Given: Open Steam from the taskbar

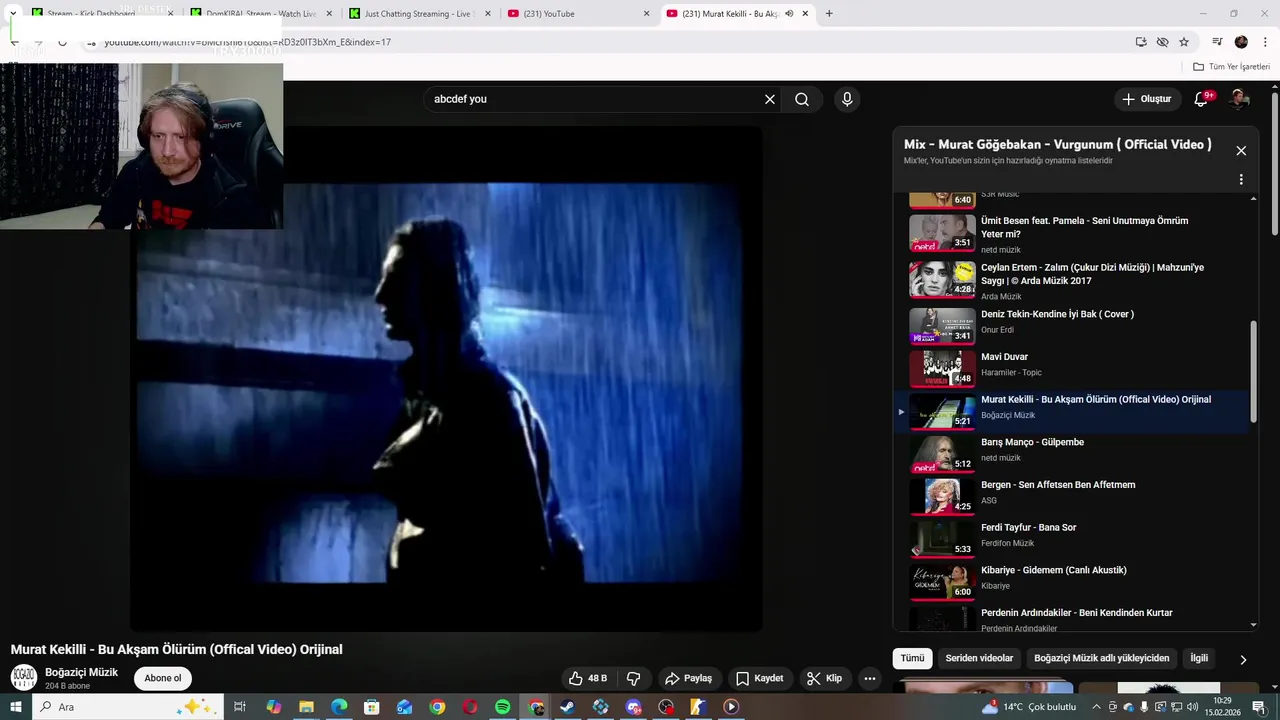Looking at the screenshot, I should (x=567, y=707).
